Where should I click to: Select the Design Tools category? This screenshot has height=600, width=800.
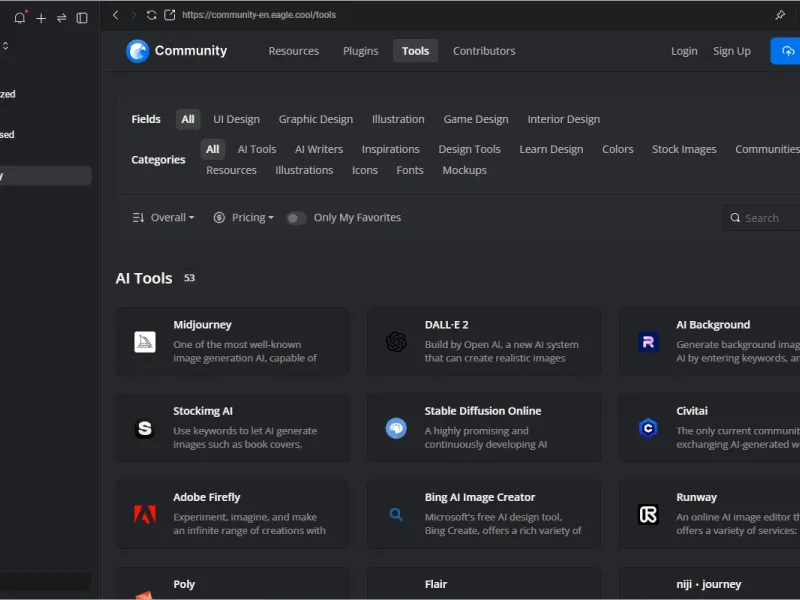tap(469, 149)
